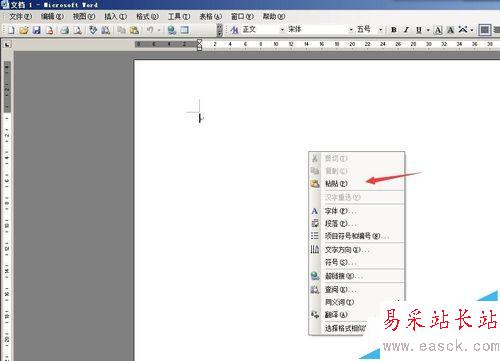Open the 工具 menu
The height and width of the screenshot is (361, 500).
coord(179,16)
